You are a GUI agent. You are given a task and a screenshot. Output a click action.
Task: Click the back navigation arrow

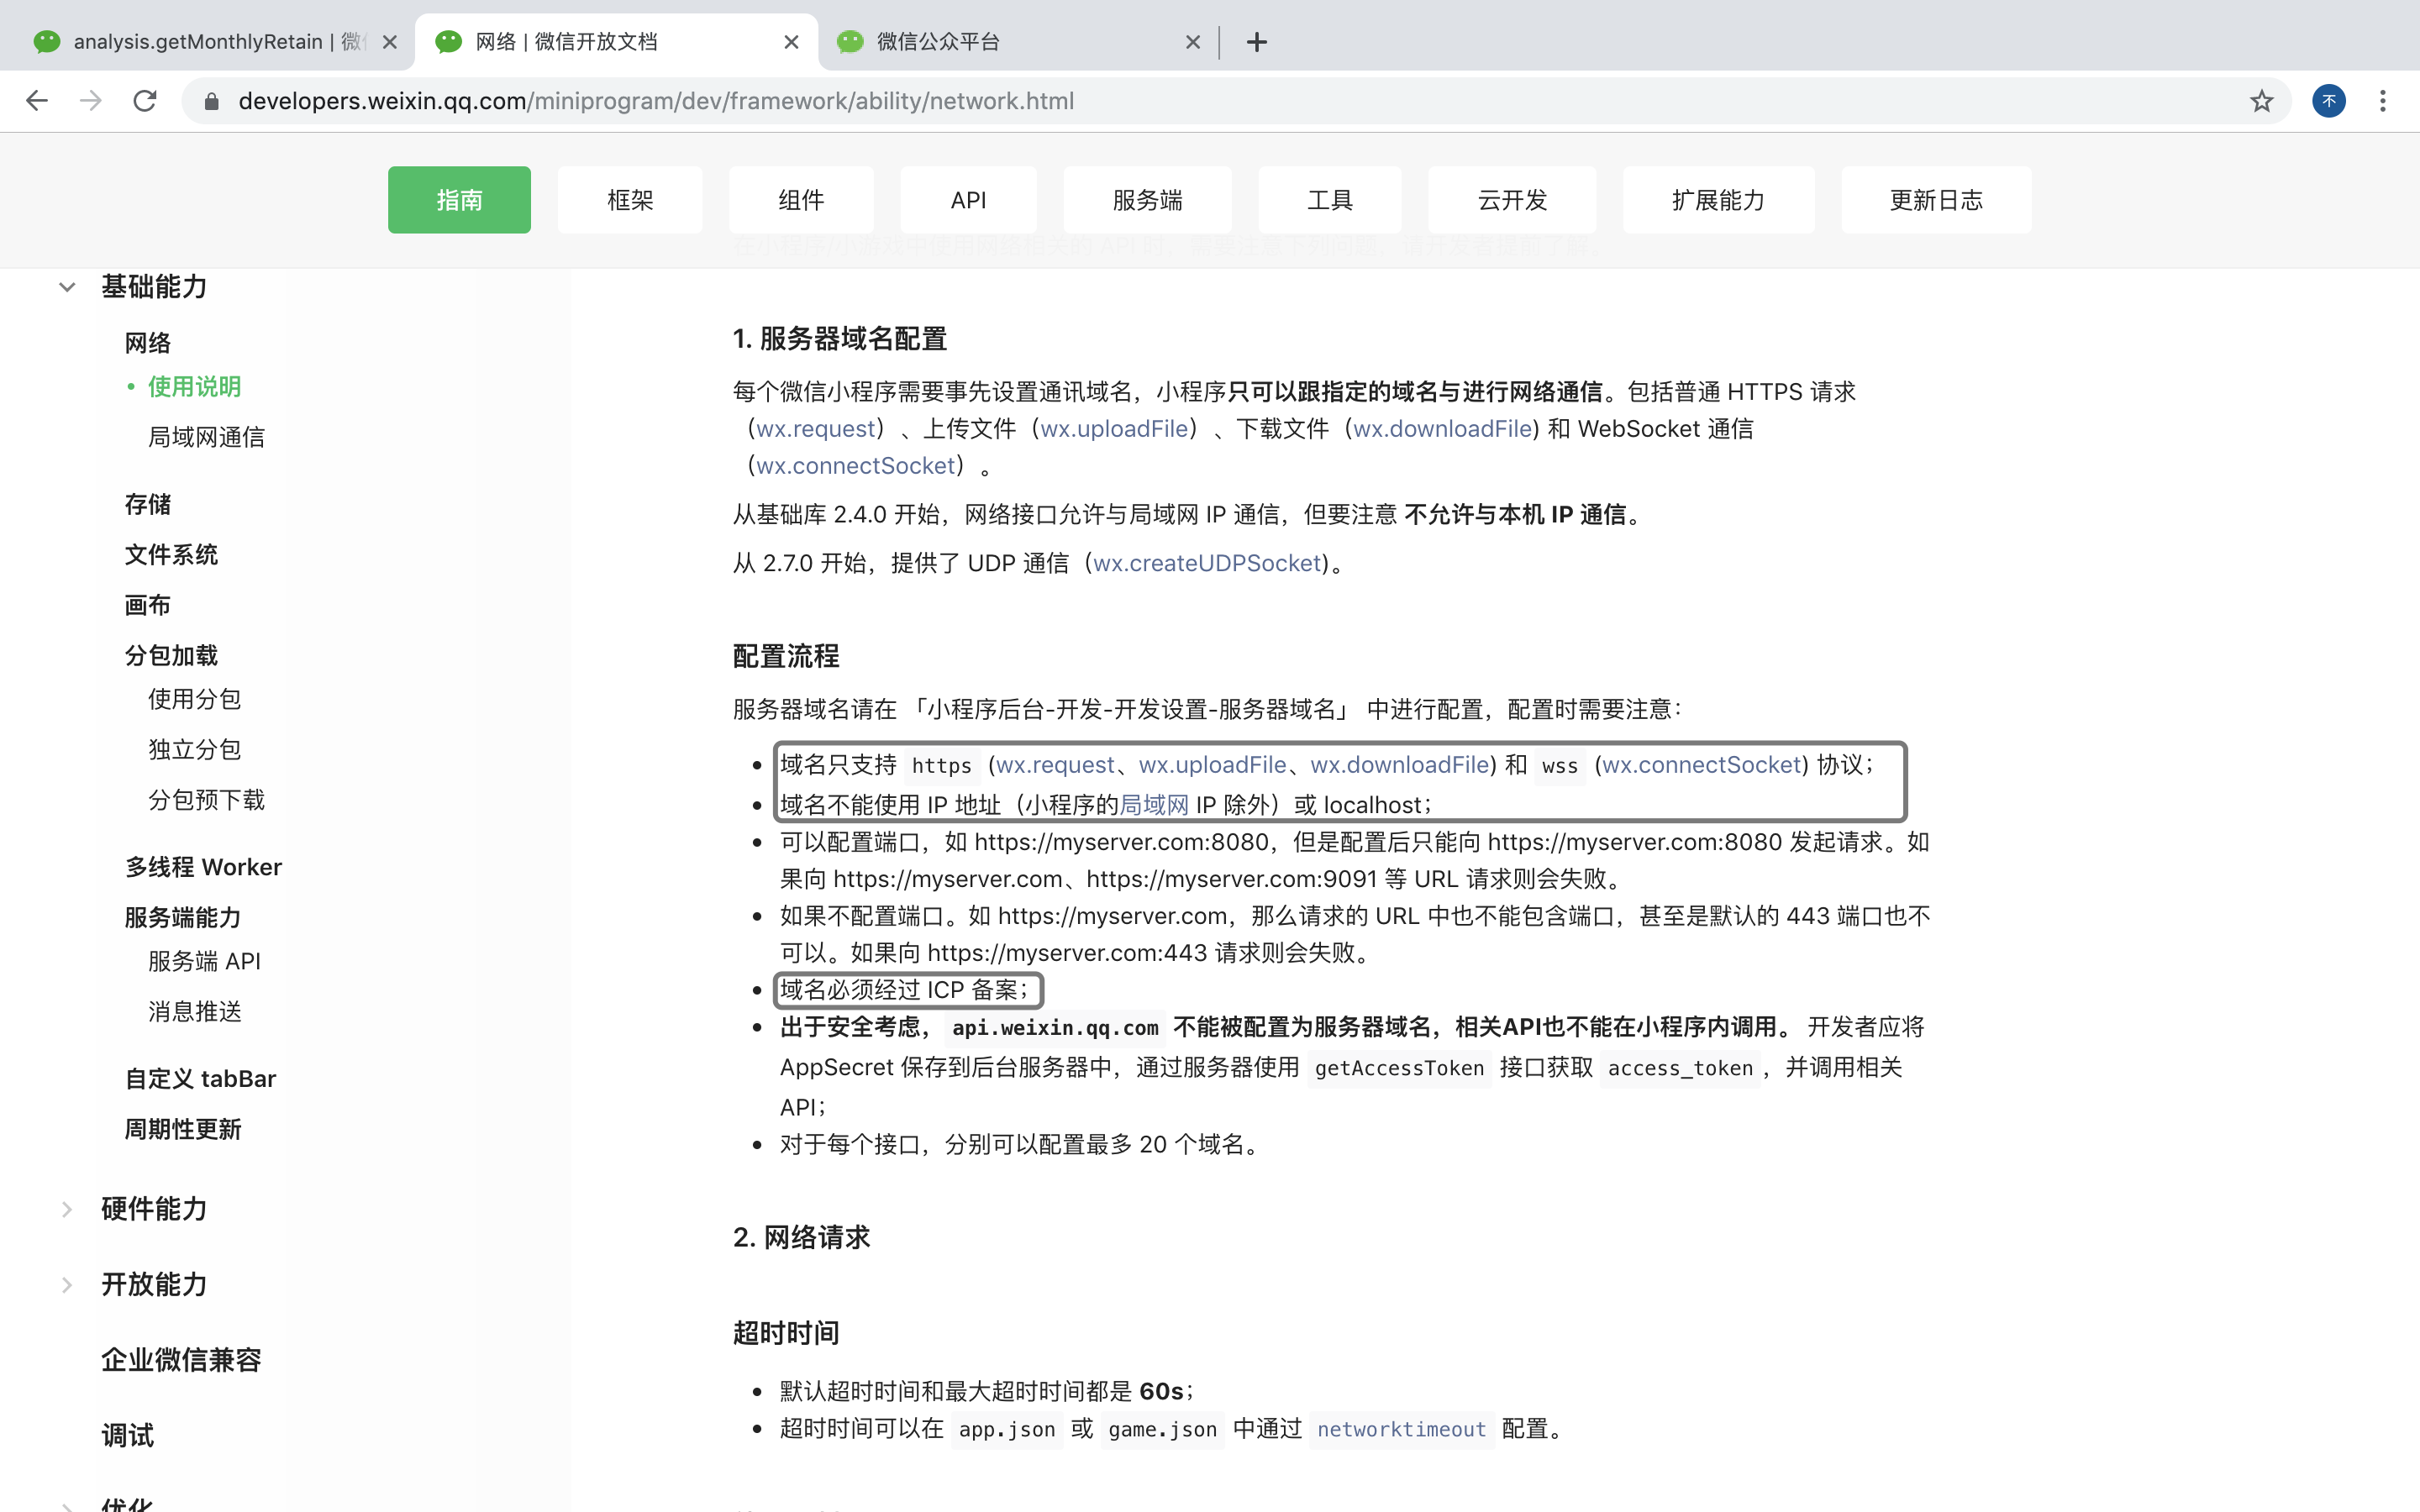tap(37, 100)
